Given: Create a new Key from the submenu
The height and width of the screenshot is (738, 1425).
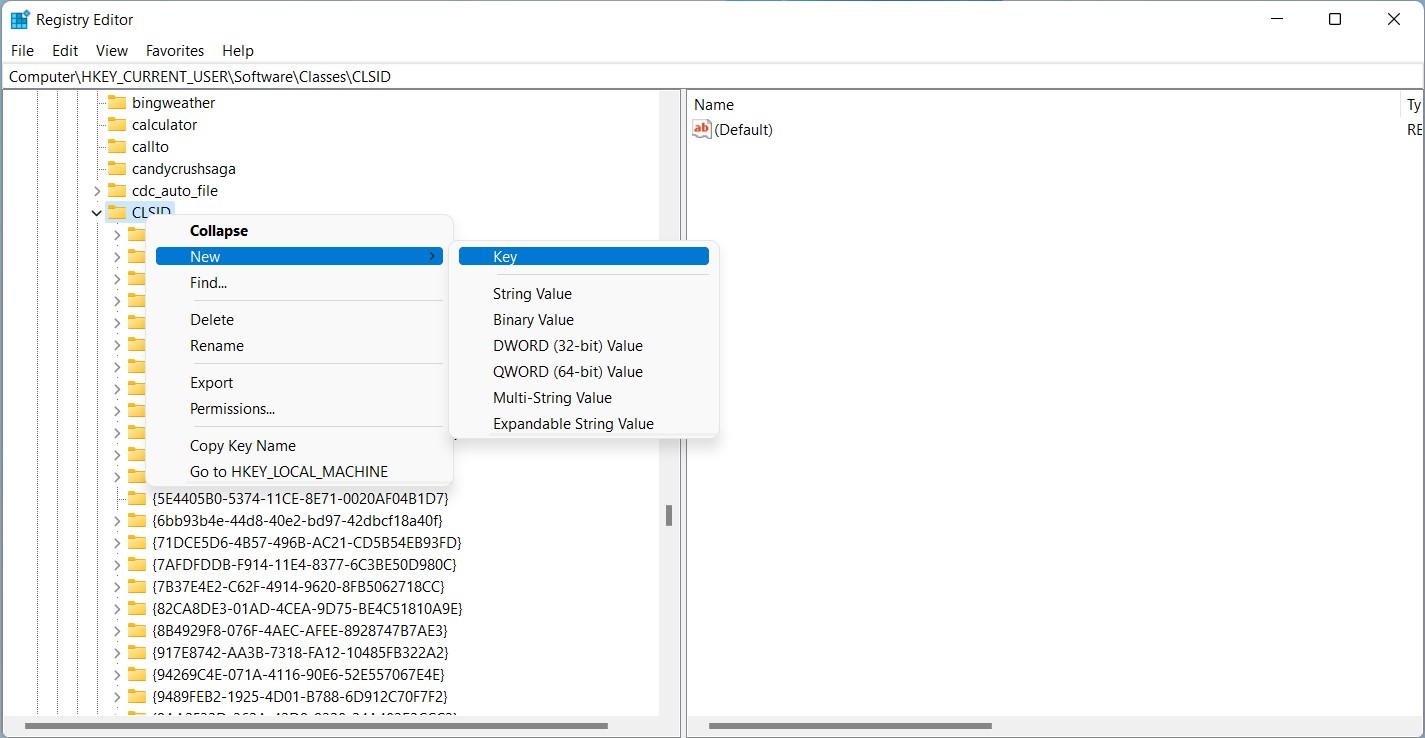Looking at the screenshot, I should [x=584, y=257].
